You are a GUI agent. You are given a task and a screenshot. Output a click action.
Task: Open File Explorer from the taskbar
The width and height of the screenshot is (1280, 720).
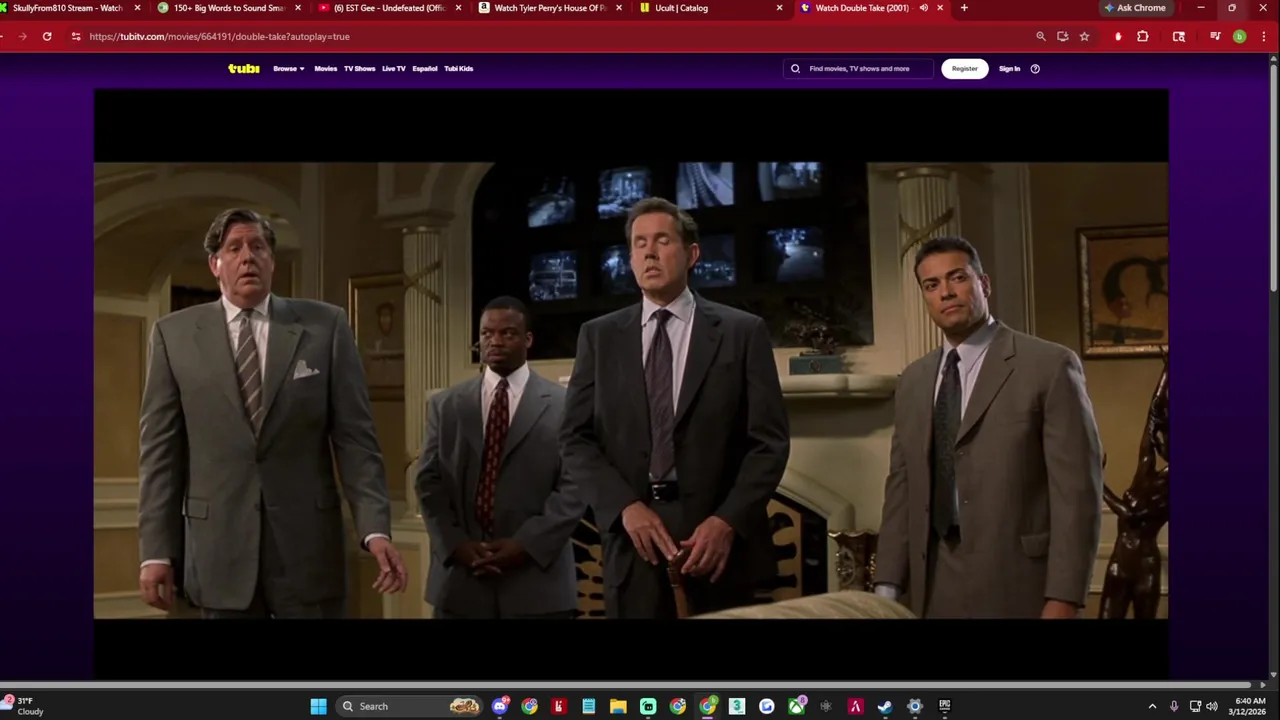click(618, 706)
